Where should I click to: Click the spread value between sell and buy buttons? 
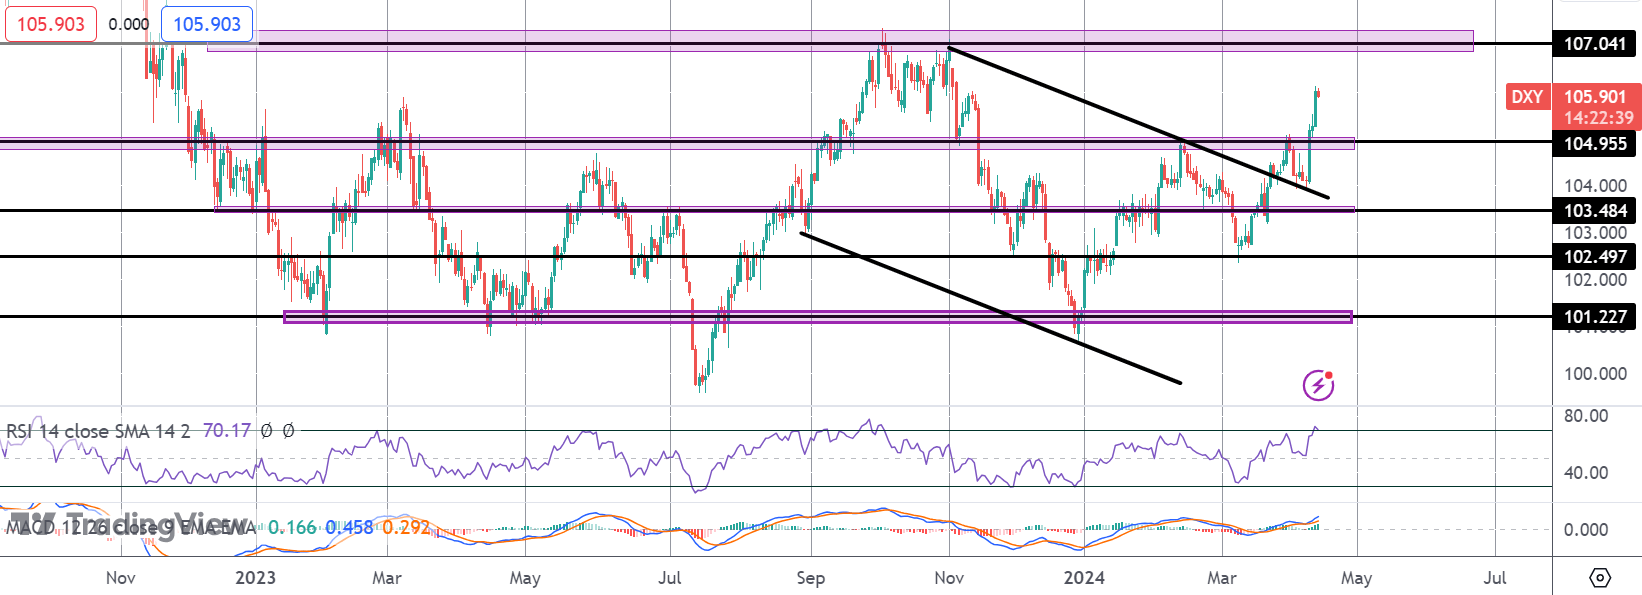(x=129, y=24)
